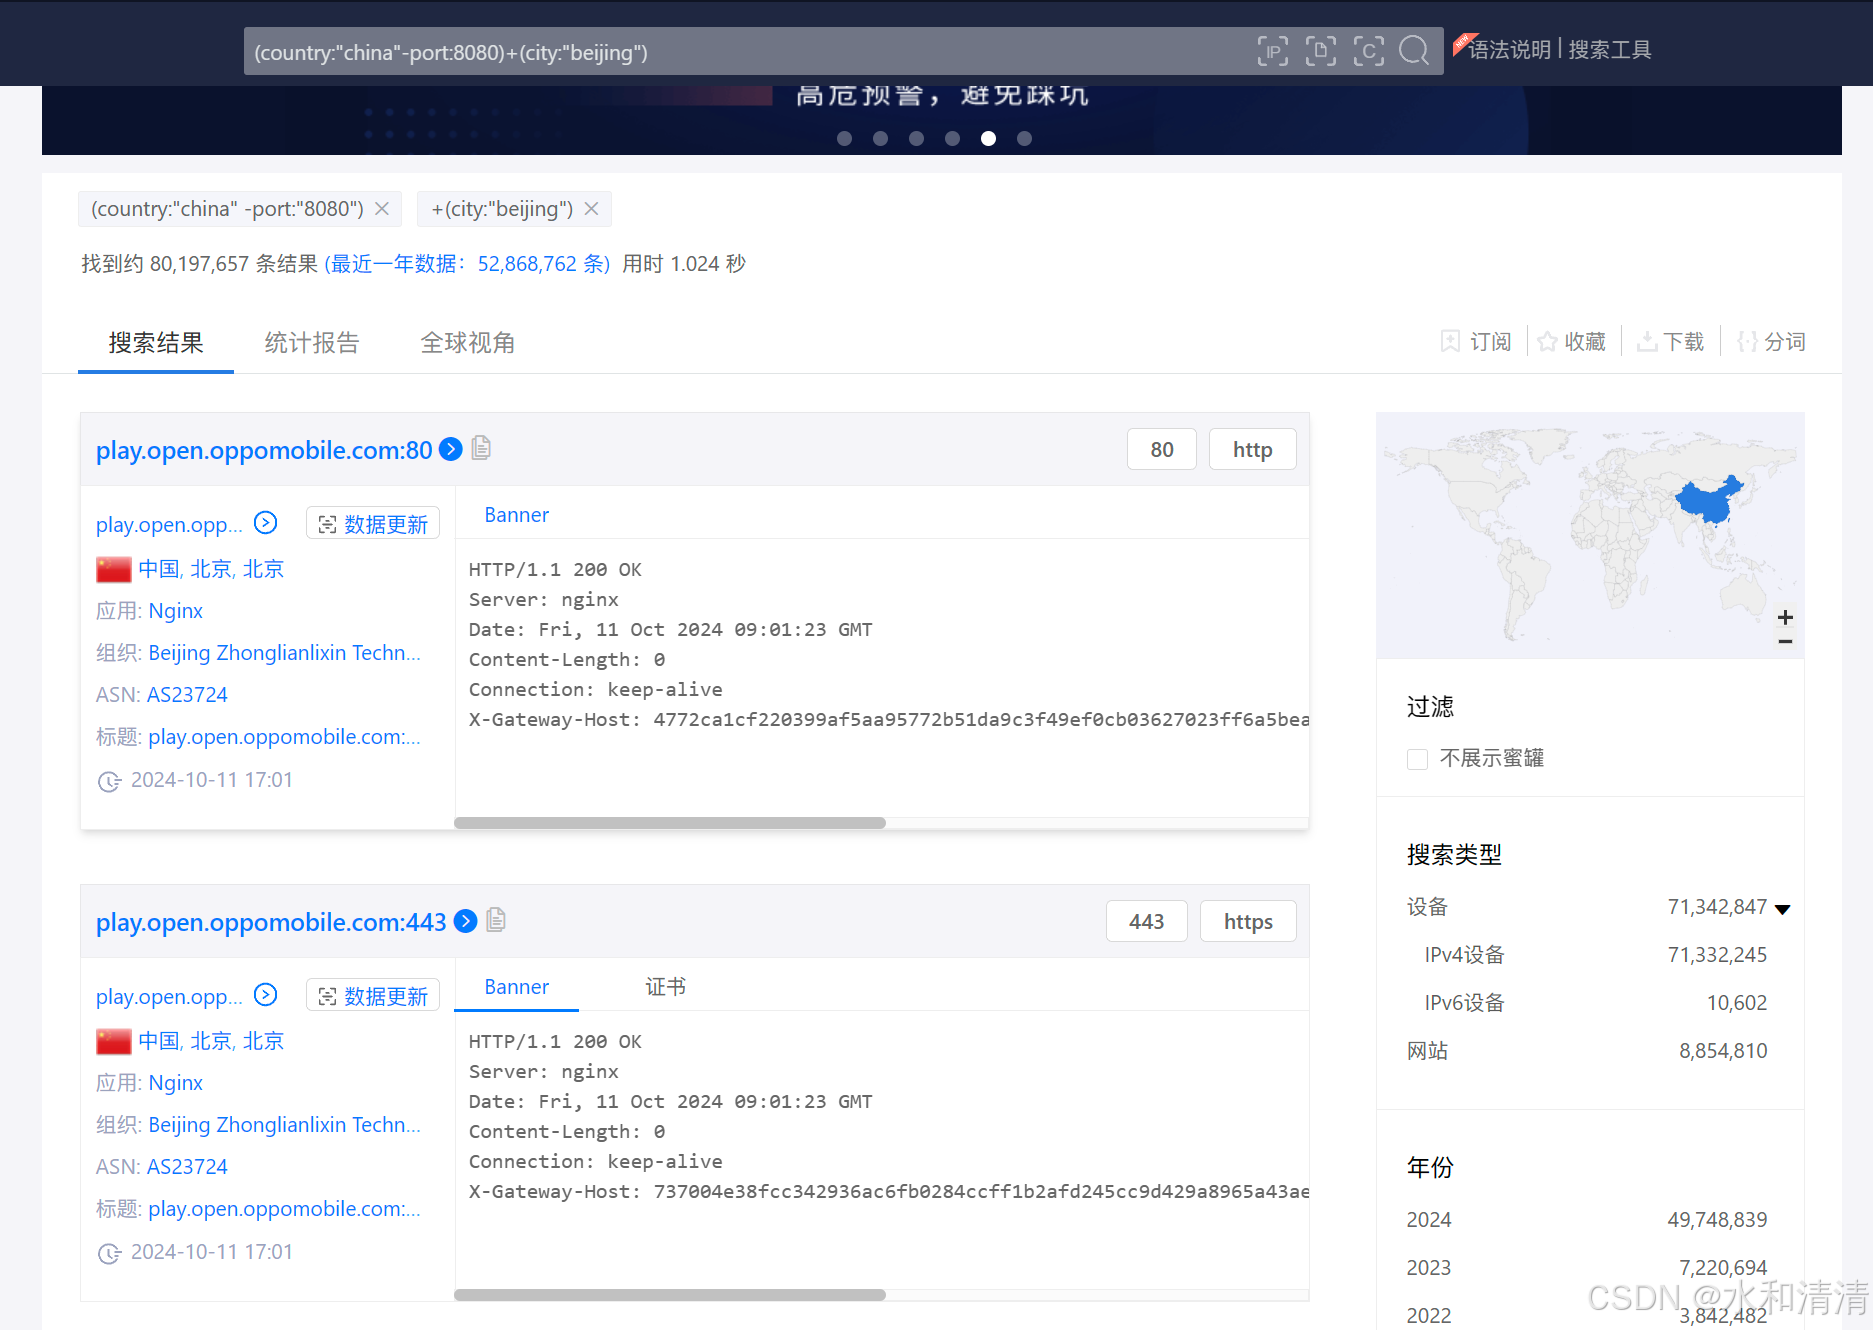Click Beijing Zhonglianlixin organization in port 443 card
Screen dimensions: 1873x1330
(284, 1125)
